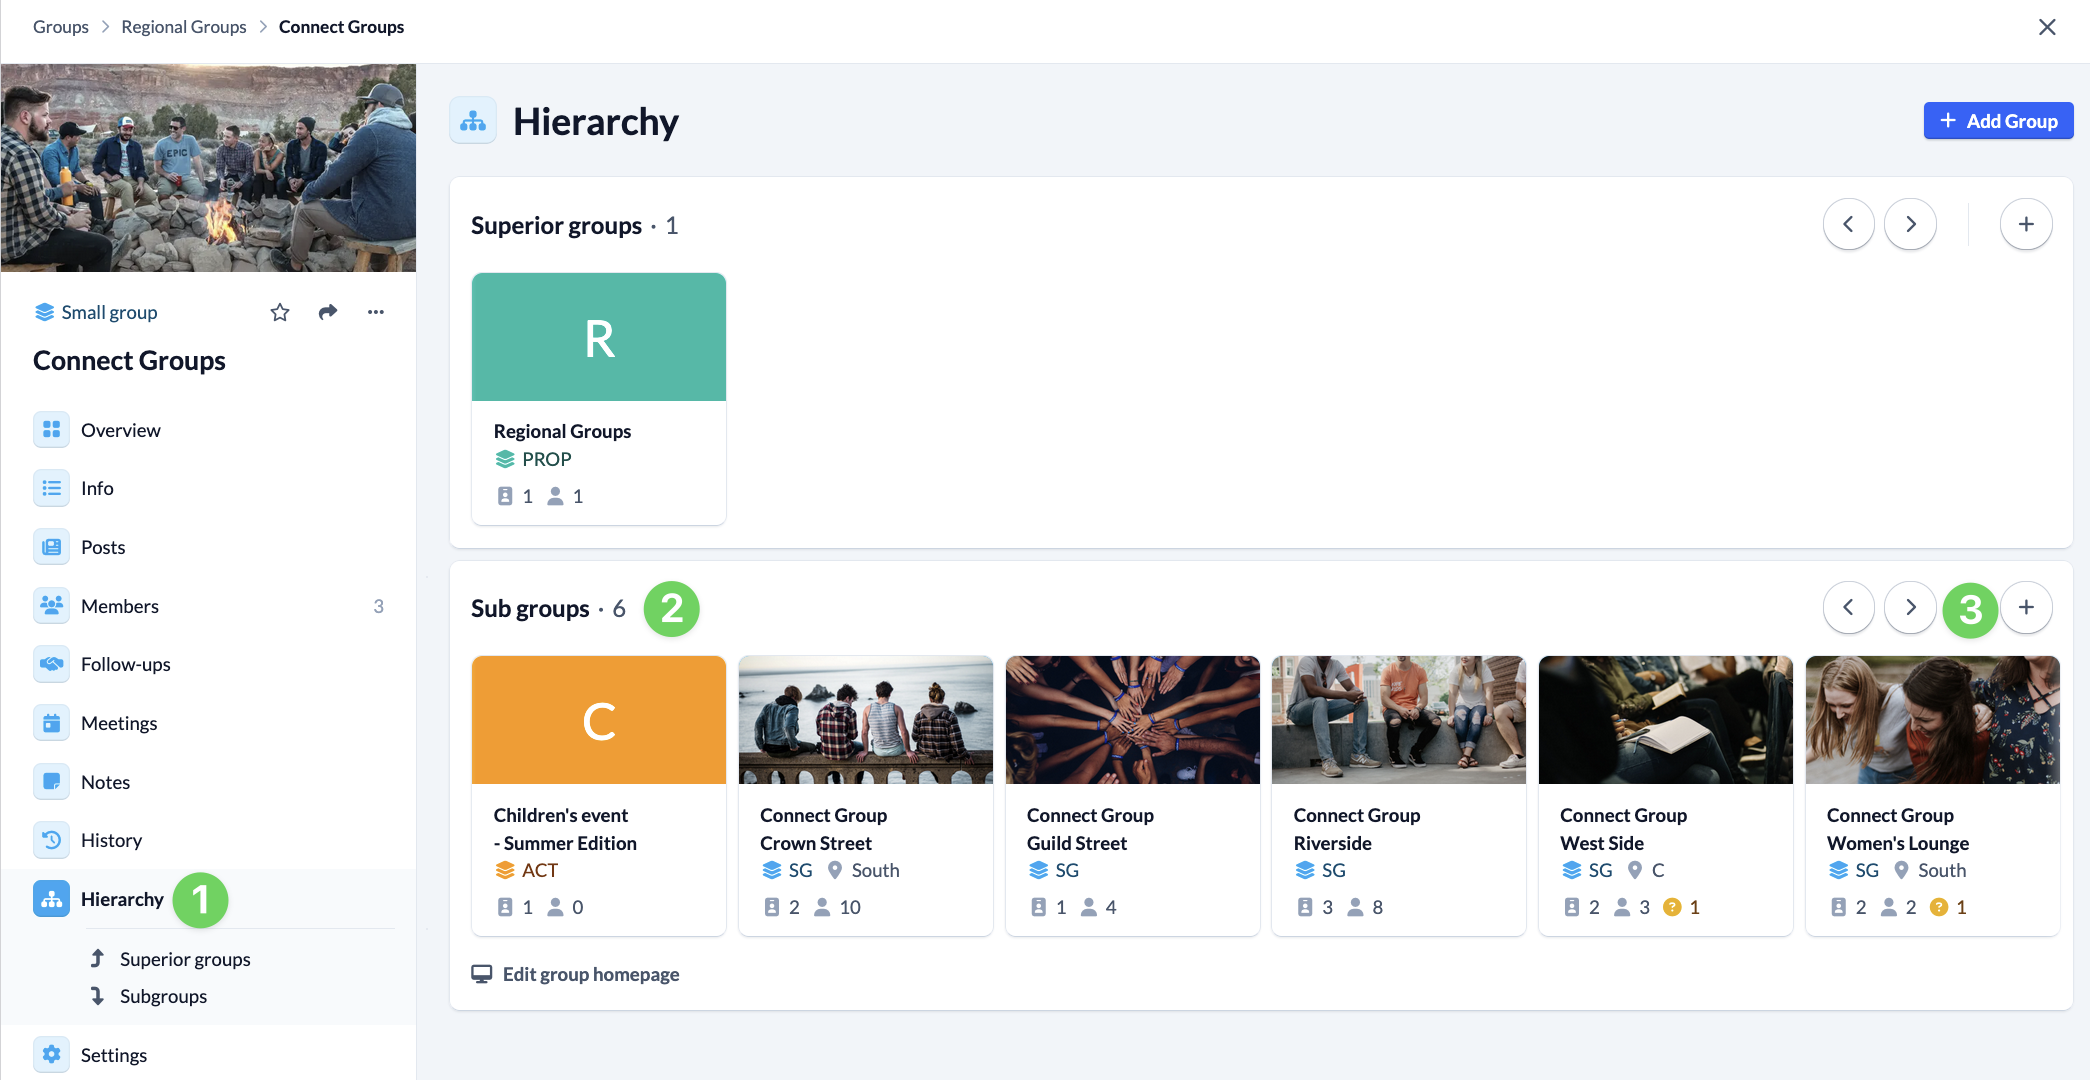
Task: Jump to Superior groups sub-item
Action: click(185, 959)
